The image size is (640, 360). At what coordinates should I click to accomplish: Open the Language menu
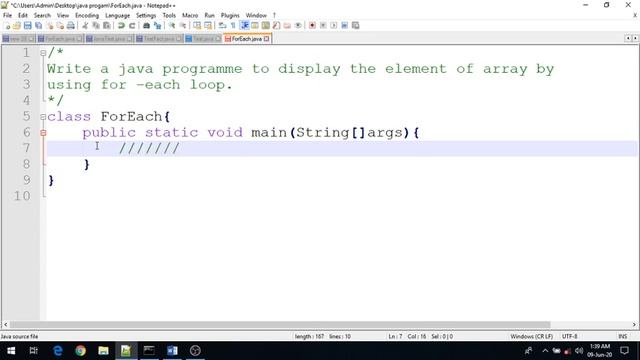click(x=118, y=16)
